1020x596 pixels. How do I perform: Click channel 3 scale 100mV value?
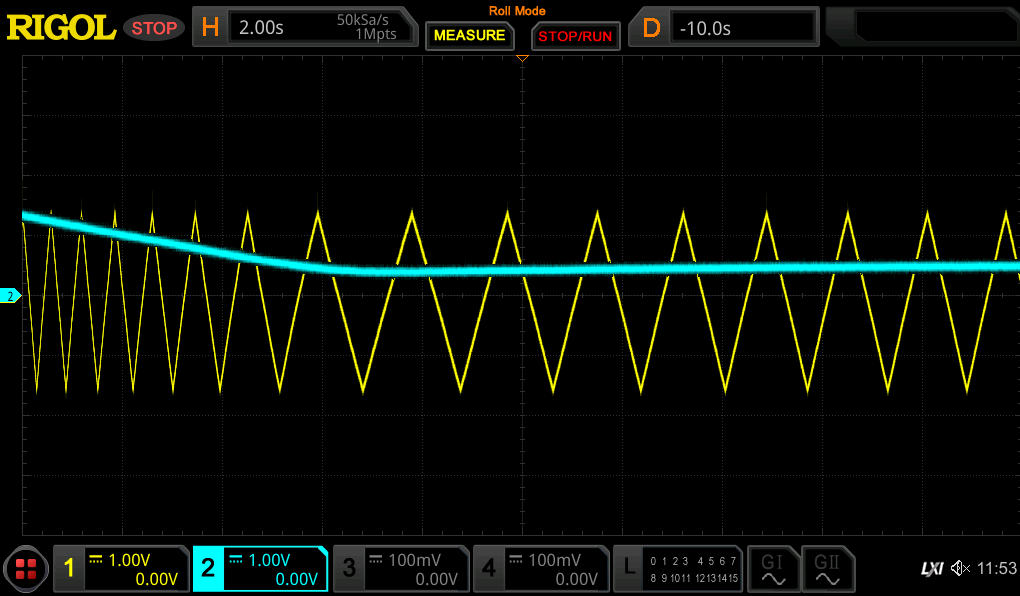click(414, 560)
